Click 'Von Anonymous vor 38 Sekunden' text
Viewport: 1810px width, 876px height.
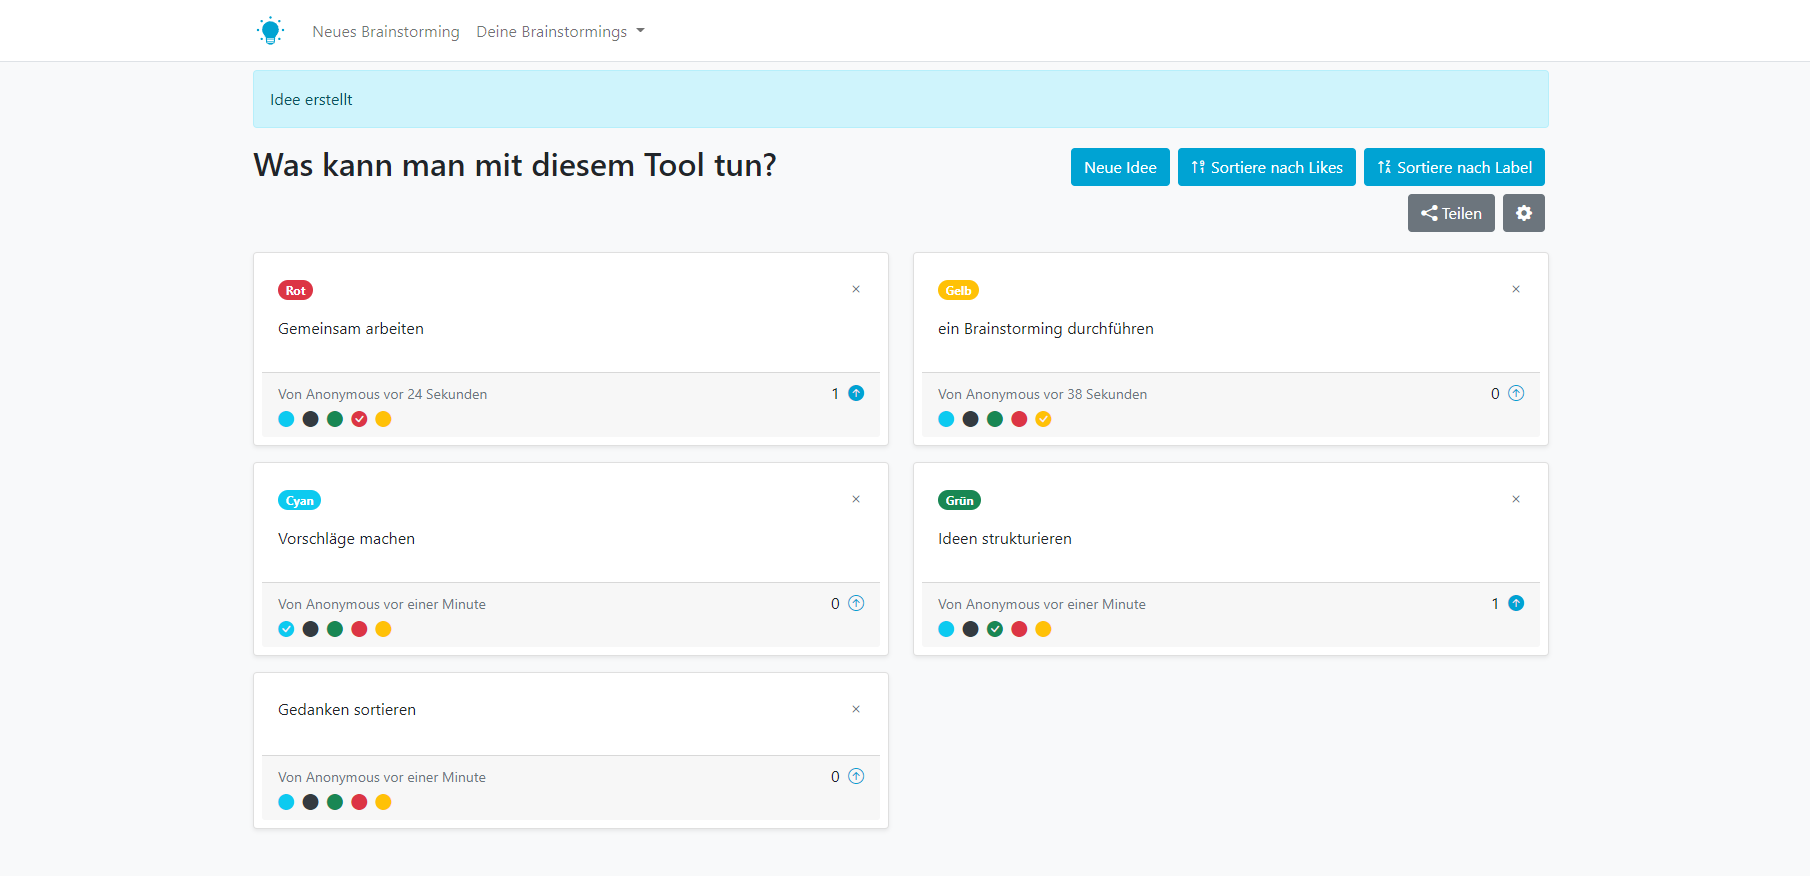click(x=1043, y=394)
